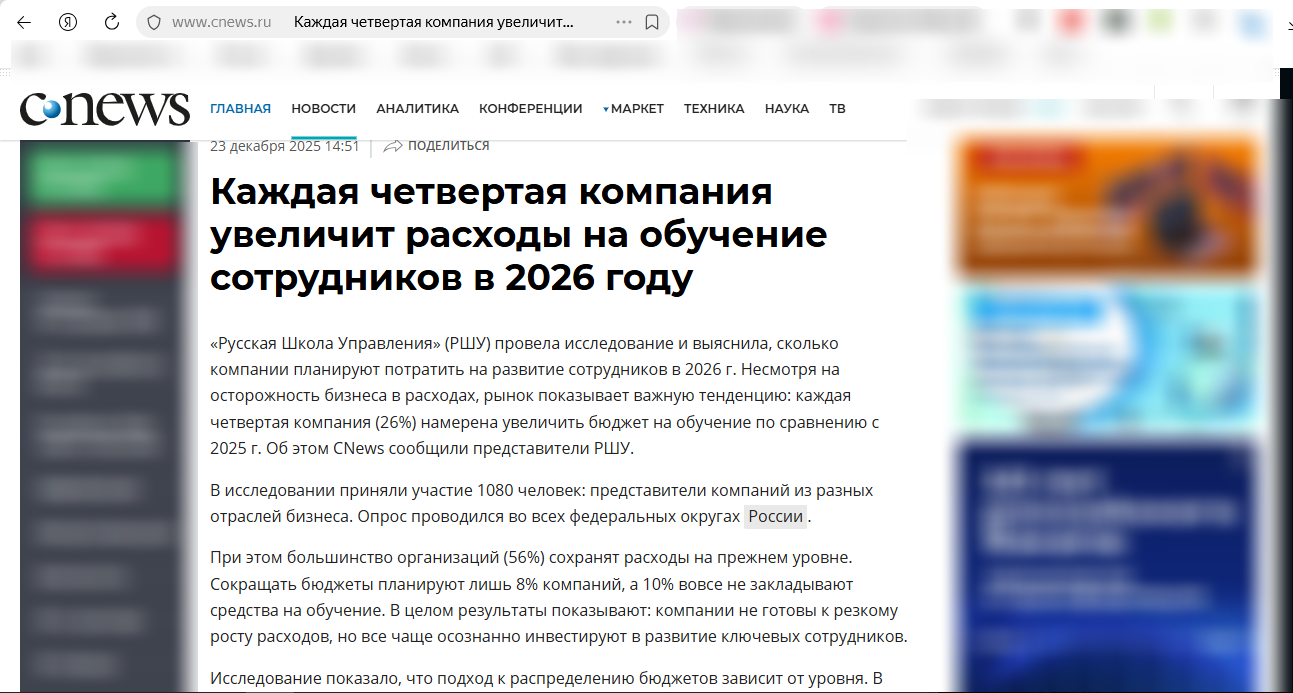This screenshot has width=1293, height=693.
Task: Select the ТЕХНИКА menu item
Action: 714,108
